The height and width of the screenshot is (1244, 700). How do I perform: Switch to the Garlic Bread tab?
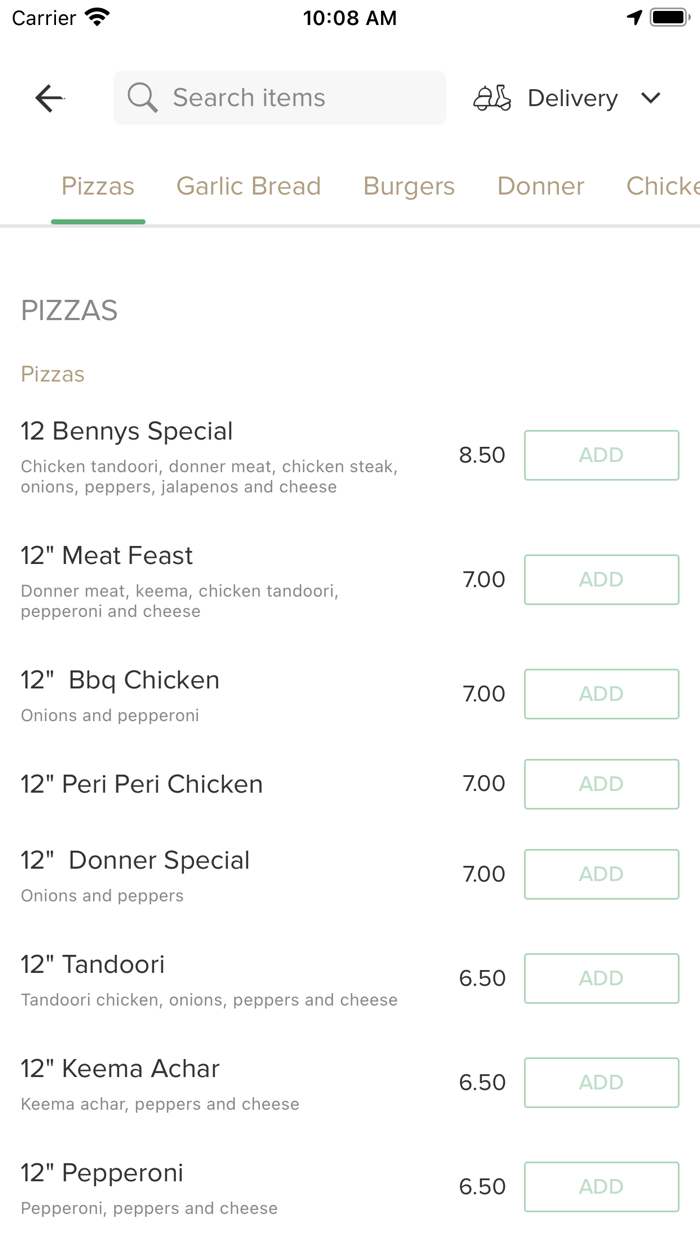point(248,186)
